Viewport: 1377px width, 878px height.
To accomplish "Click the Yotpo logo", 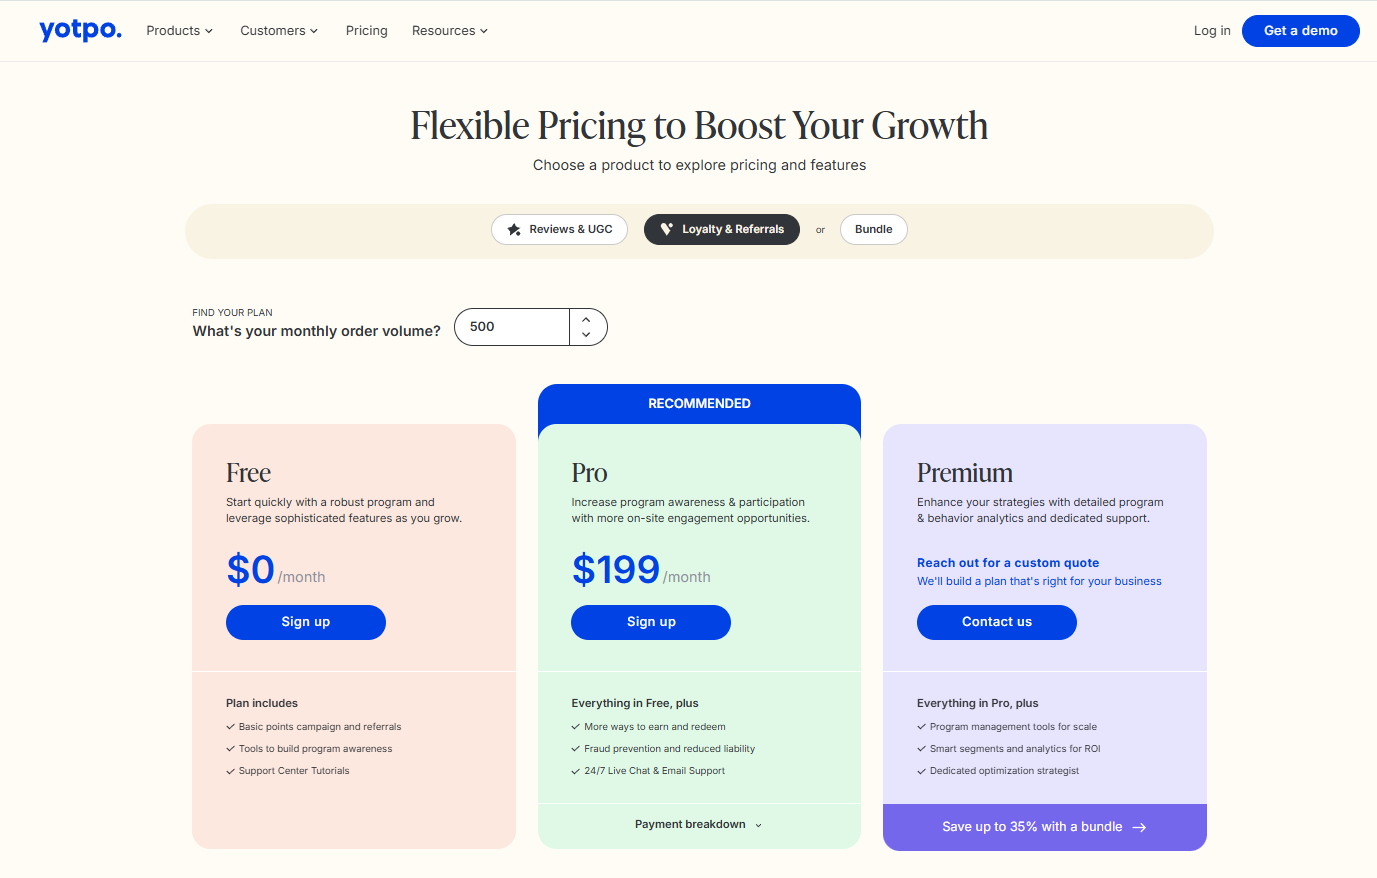I will [80, 30].
